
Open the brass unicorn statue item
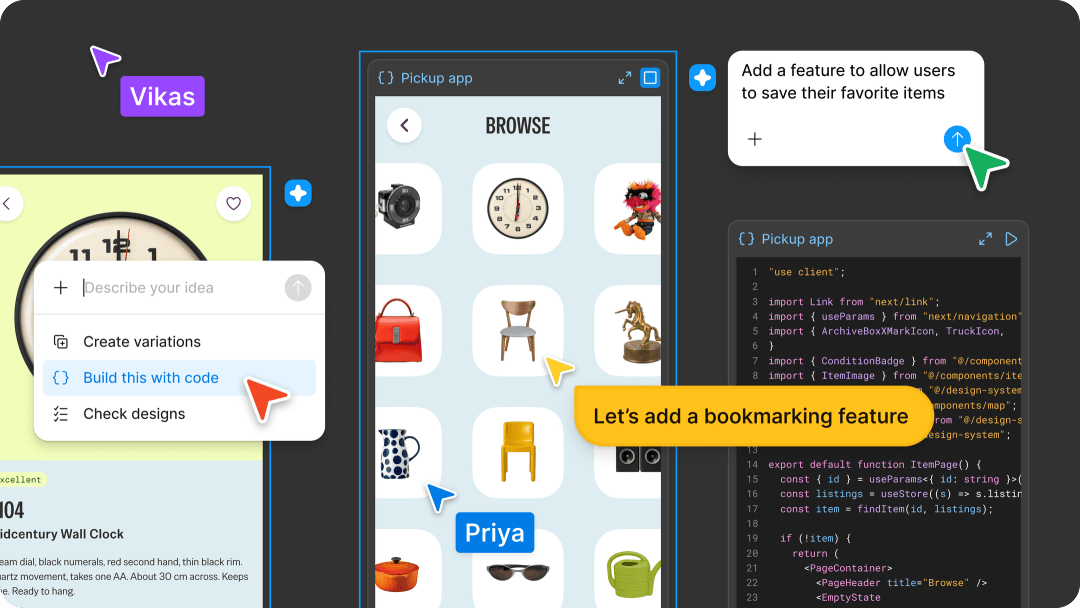[x=627, y=331]
